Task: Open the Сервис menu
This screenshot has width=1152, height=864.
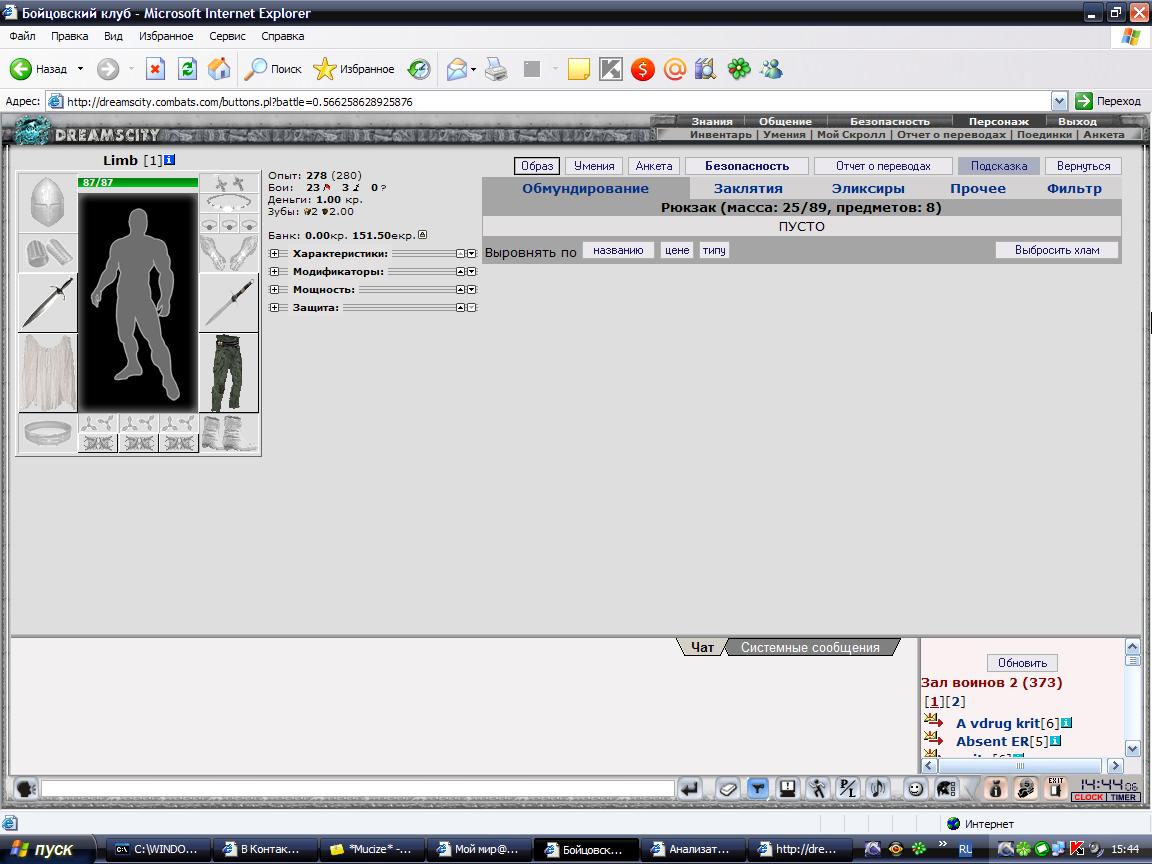Action: (227, 36)
